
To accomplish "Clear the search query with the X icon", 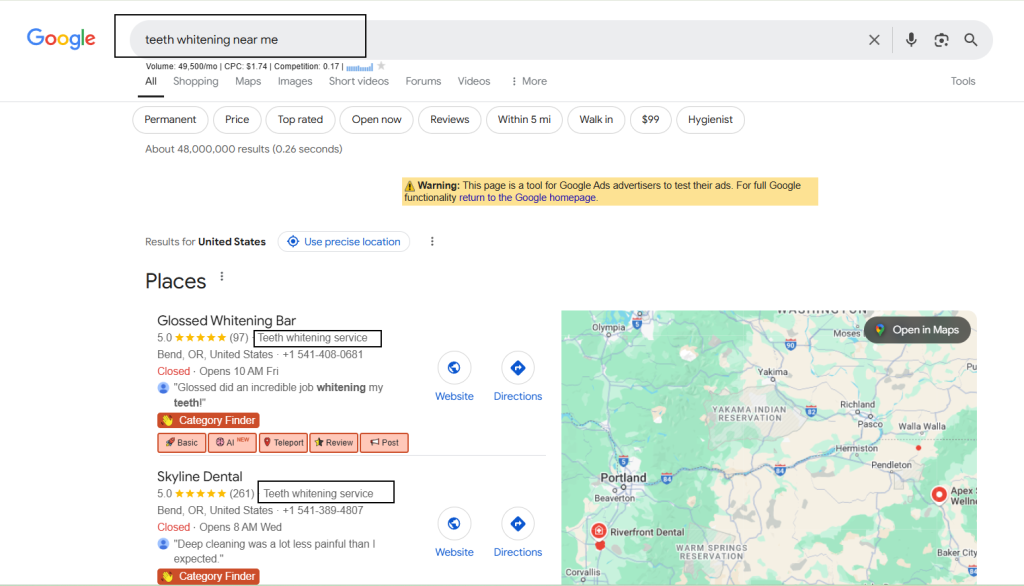I will tap(874, 40).
